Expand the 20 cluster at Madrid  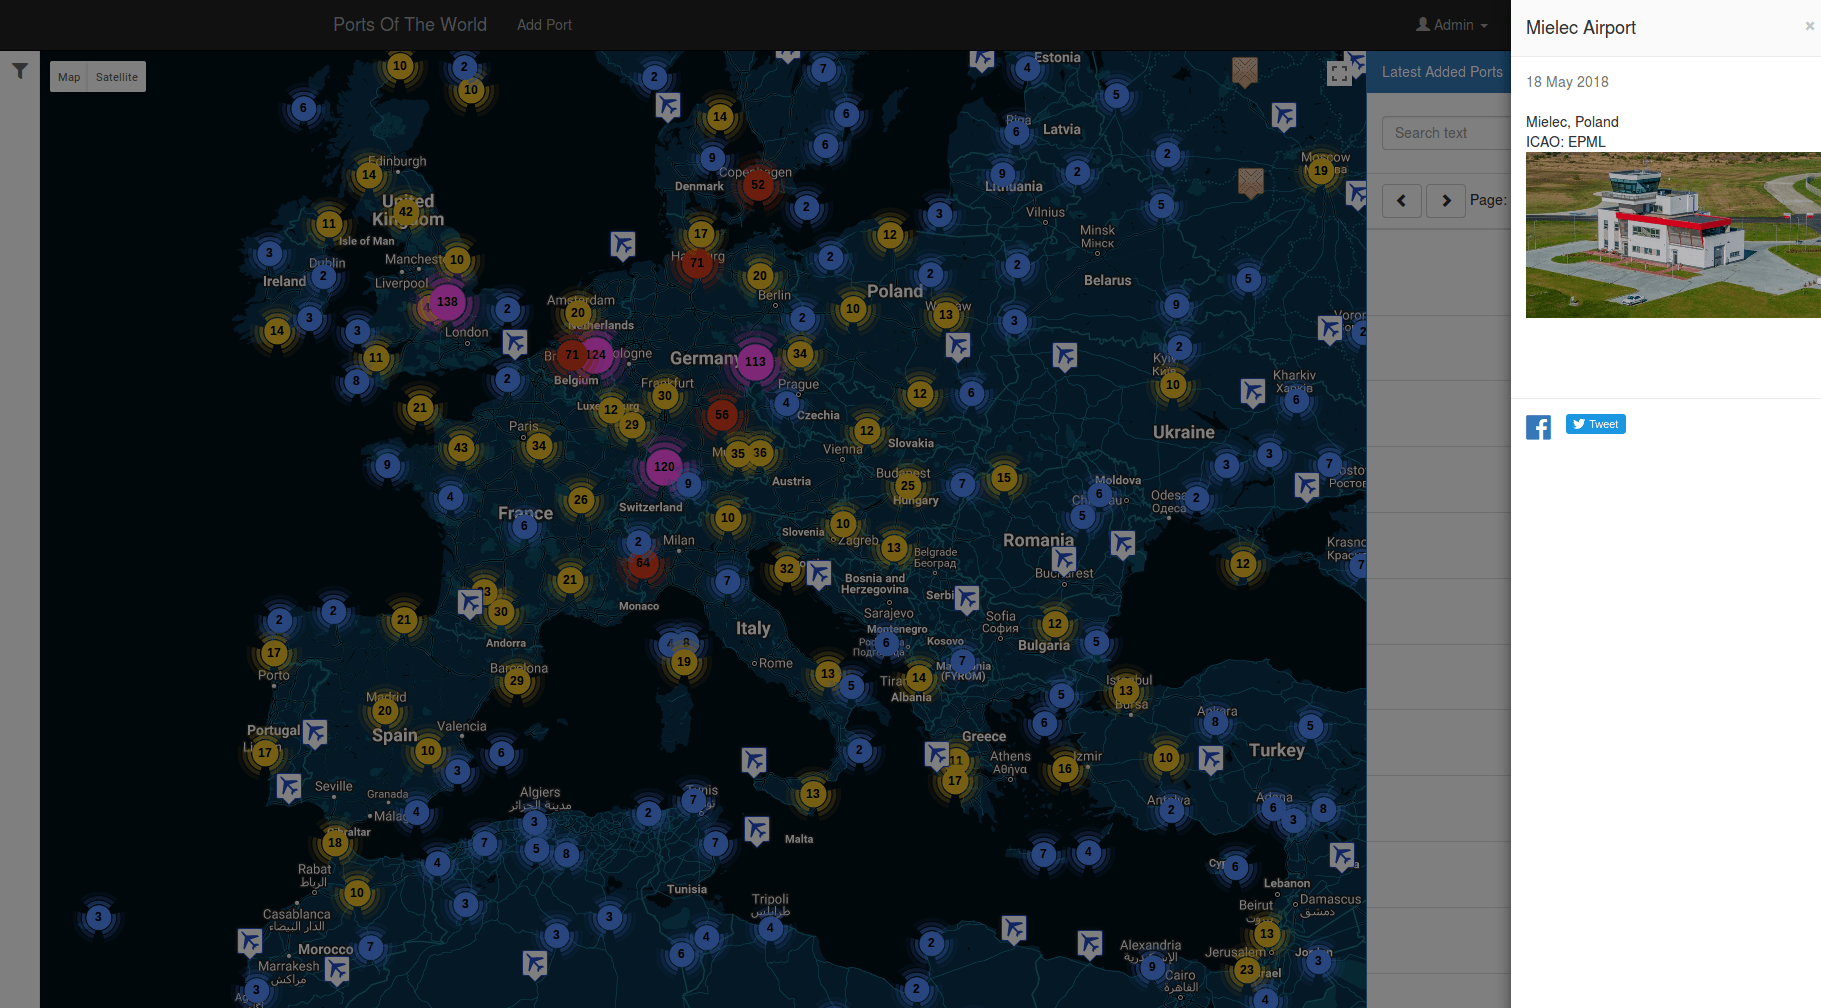click(x=385, y=711)
